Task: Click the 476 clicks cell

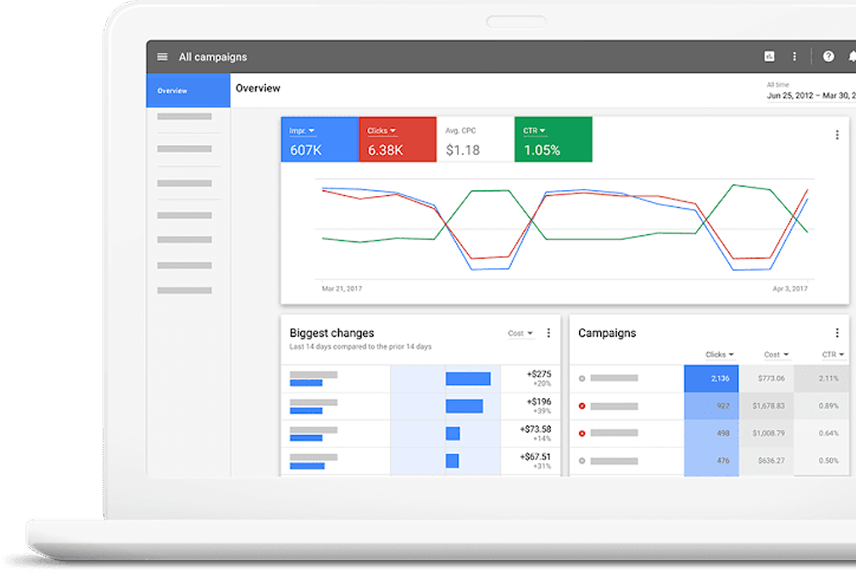Action: click(x=711, y=461)
